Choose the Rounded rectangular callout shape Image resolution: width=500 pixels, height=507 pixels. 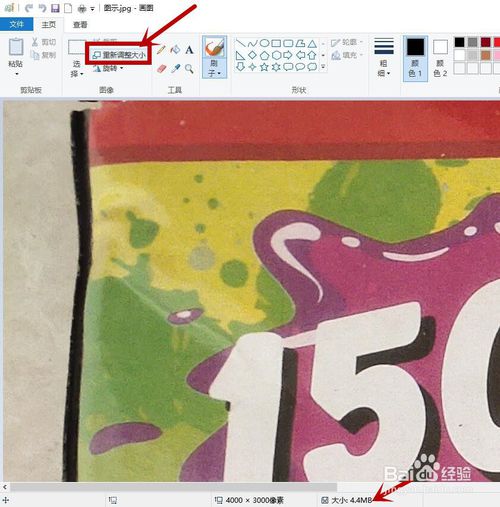tap(288, 67)
